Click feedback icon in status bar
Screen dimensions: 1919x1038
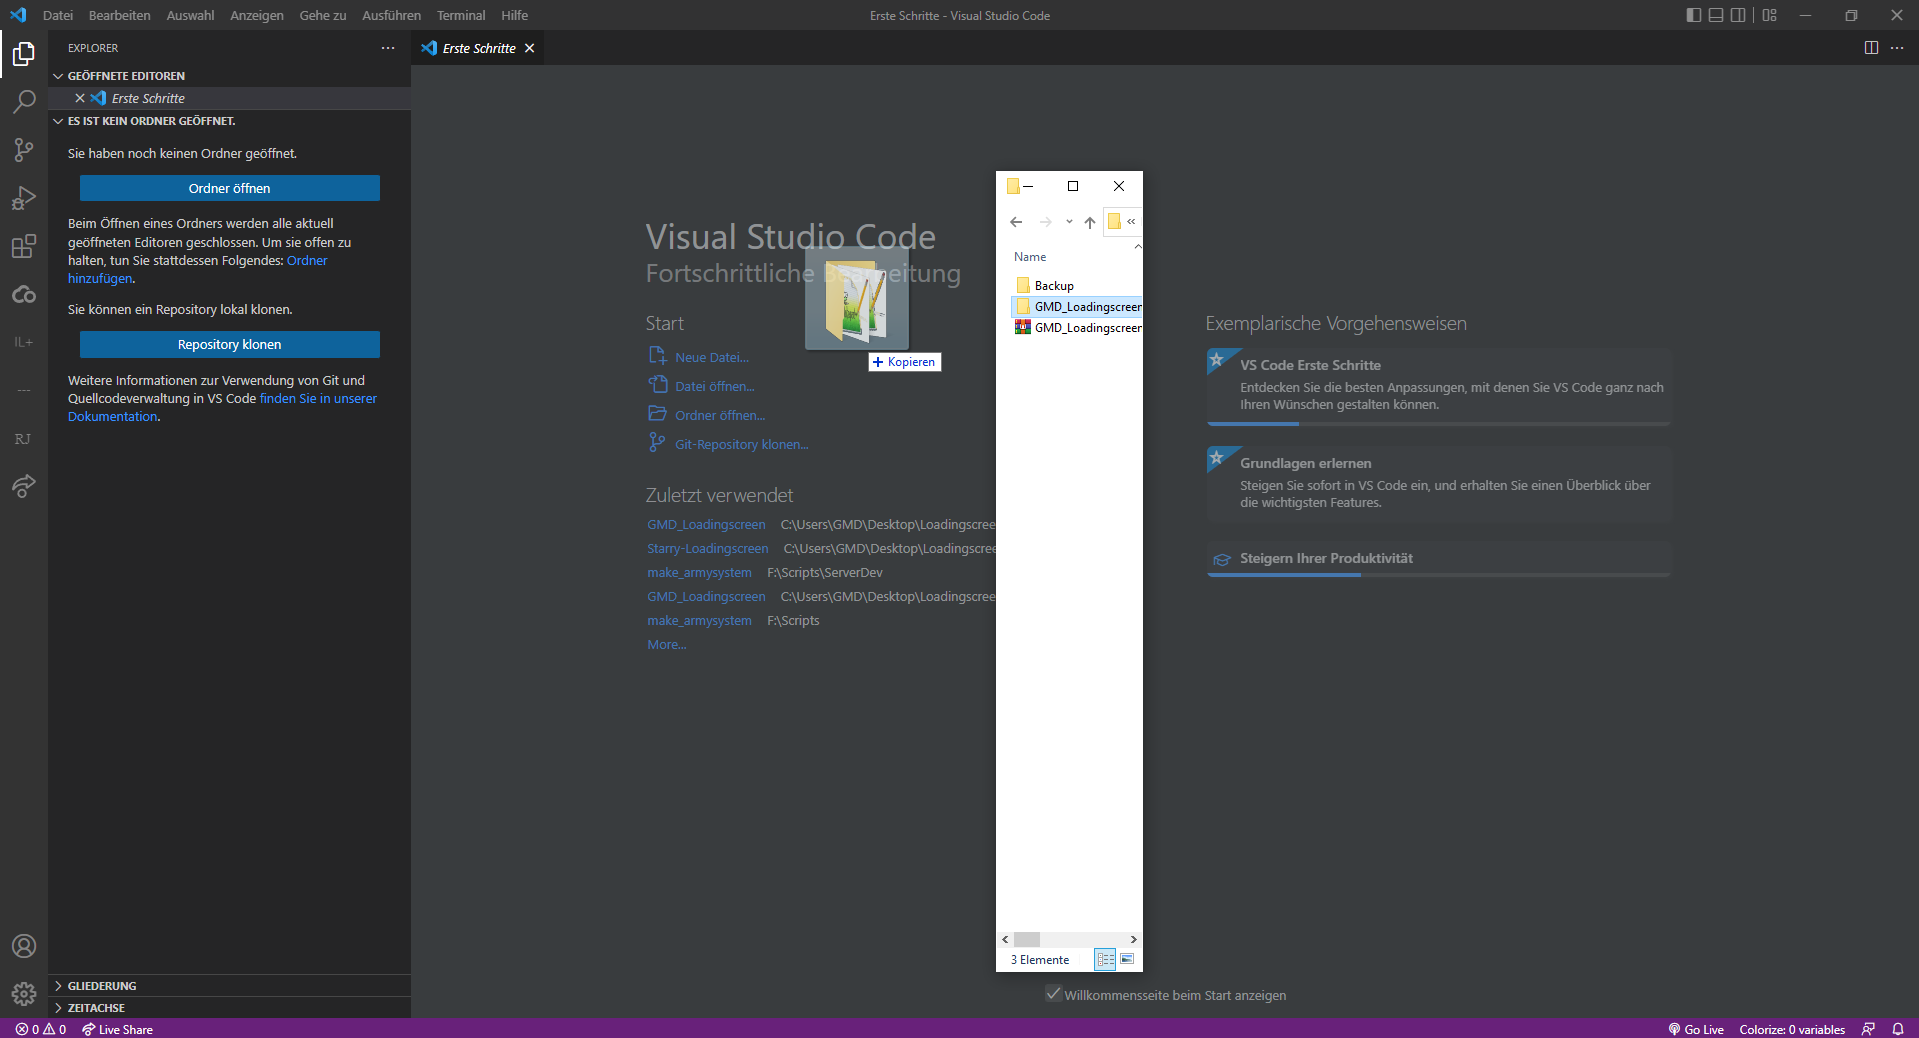pos(1868,1029)
